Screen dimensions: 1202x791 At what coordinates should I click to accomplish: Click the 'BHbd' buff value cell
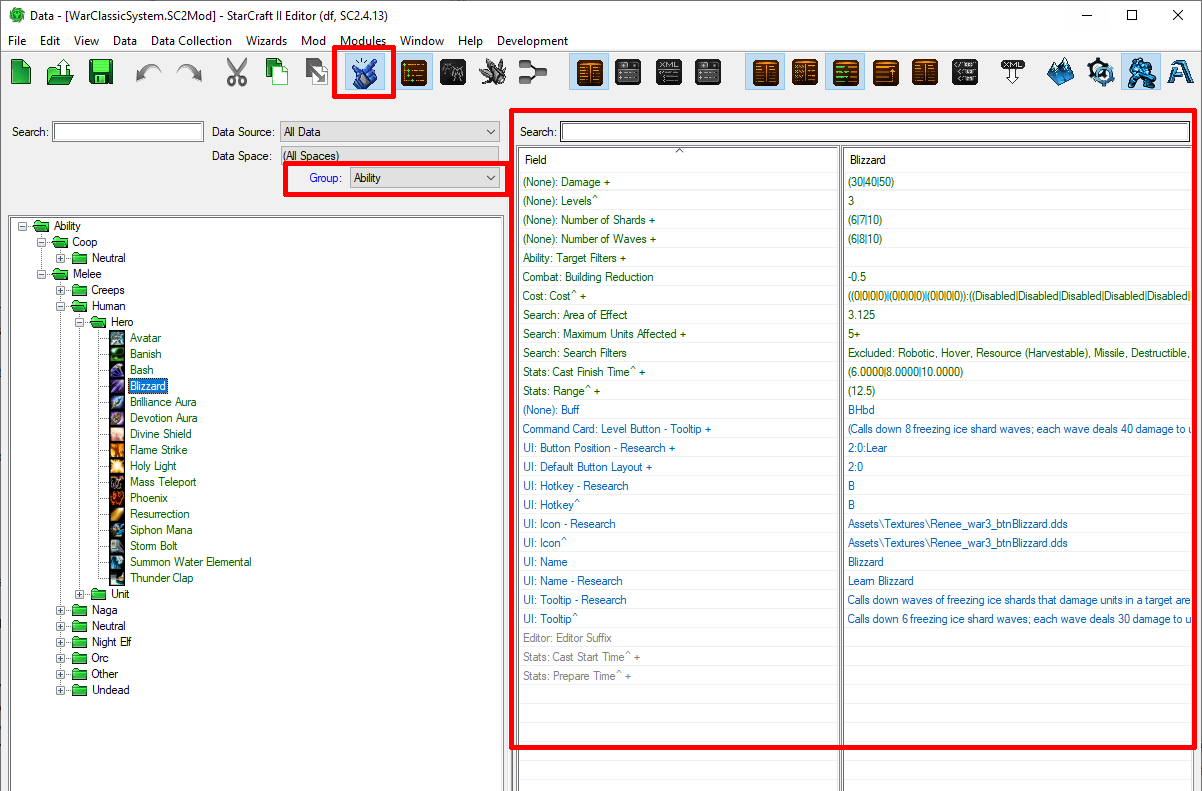point(1019,410)
